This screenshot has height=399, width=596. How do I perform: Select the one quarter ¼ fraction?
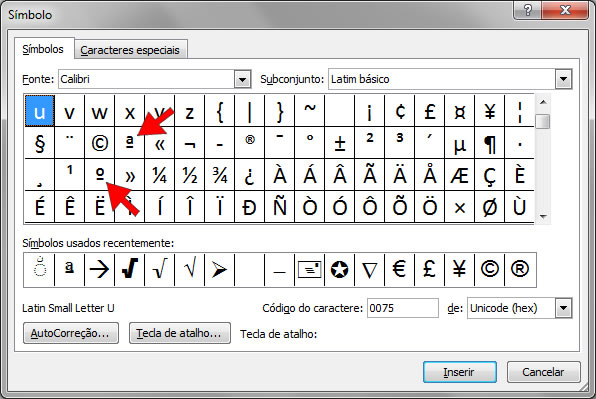160,174
